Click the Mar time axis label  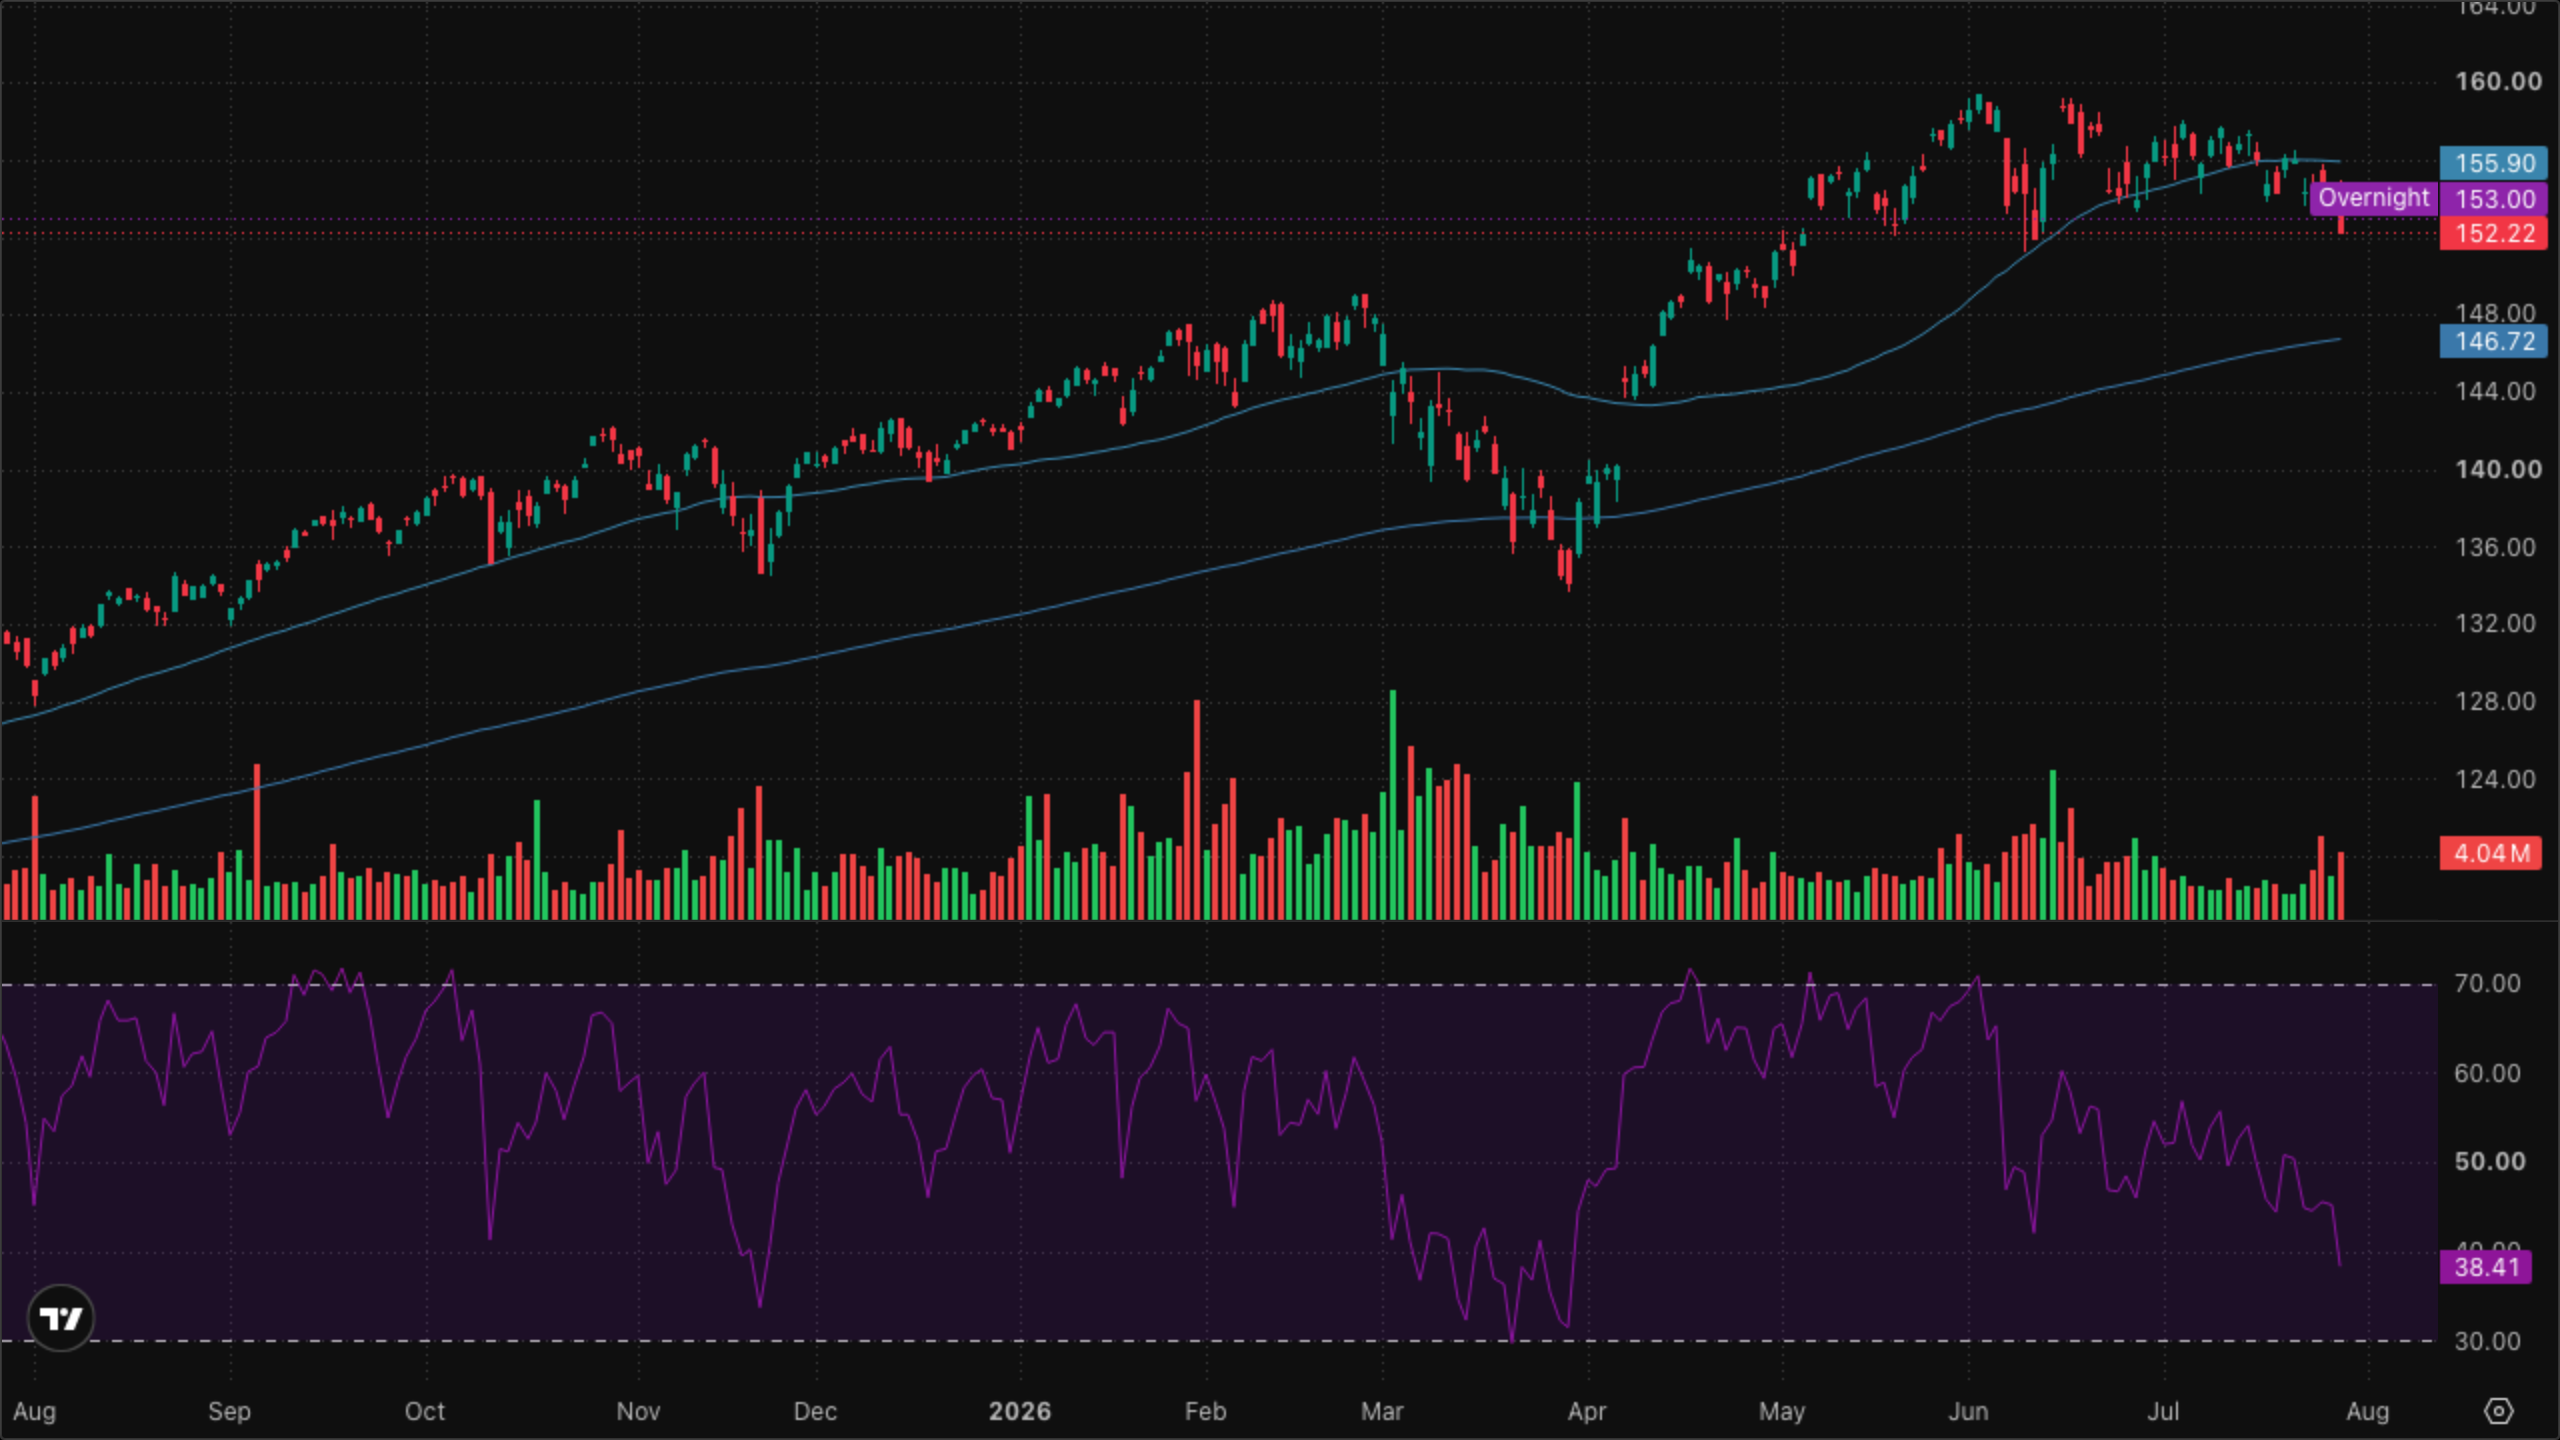point(1382,1411)
